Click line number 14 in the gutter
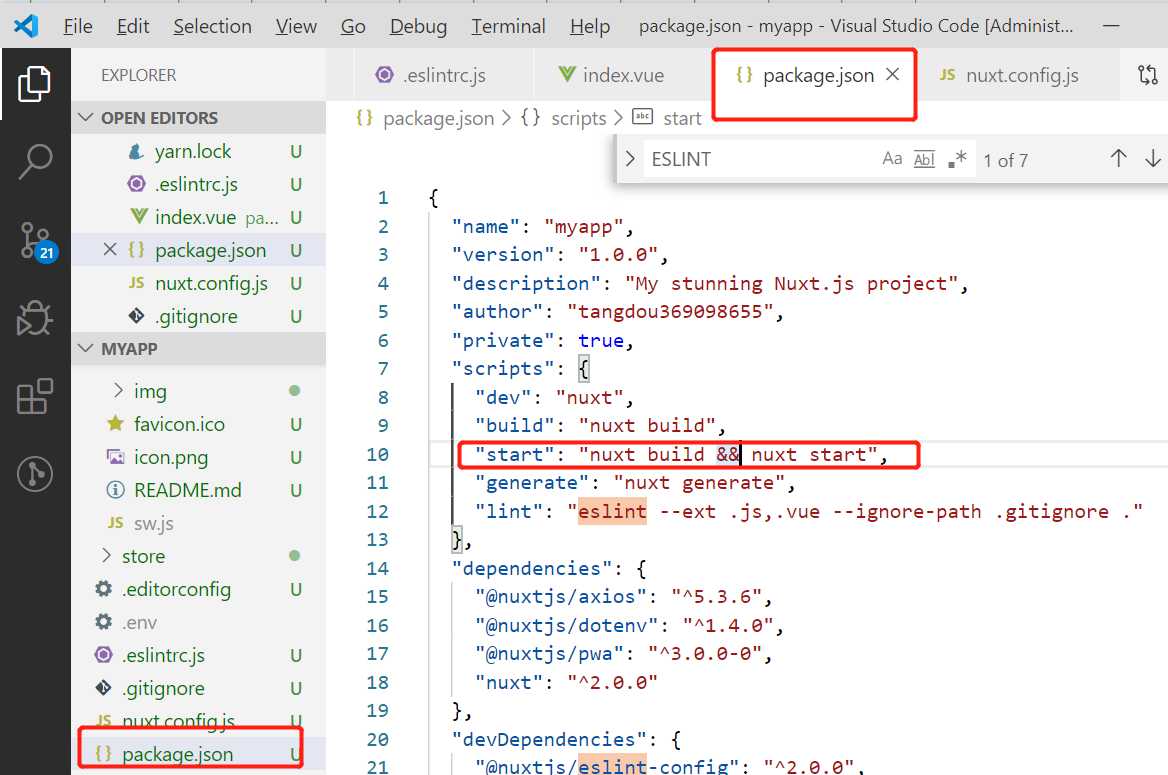 tap(378, 569)
